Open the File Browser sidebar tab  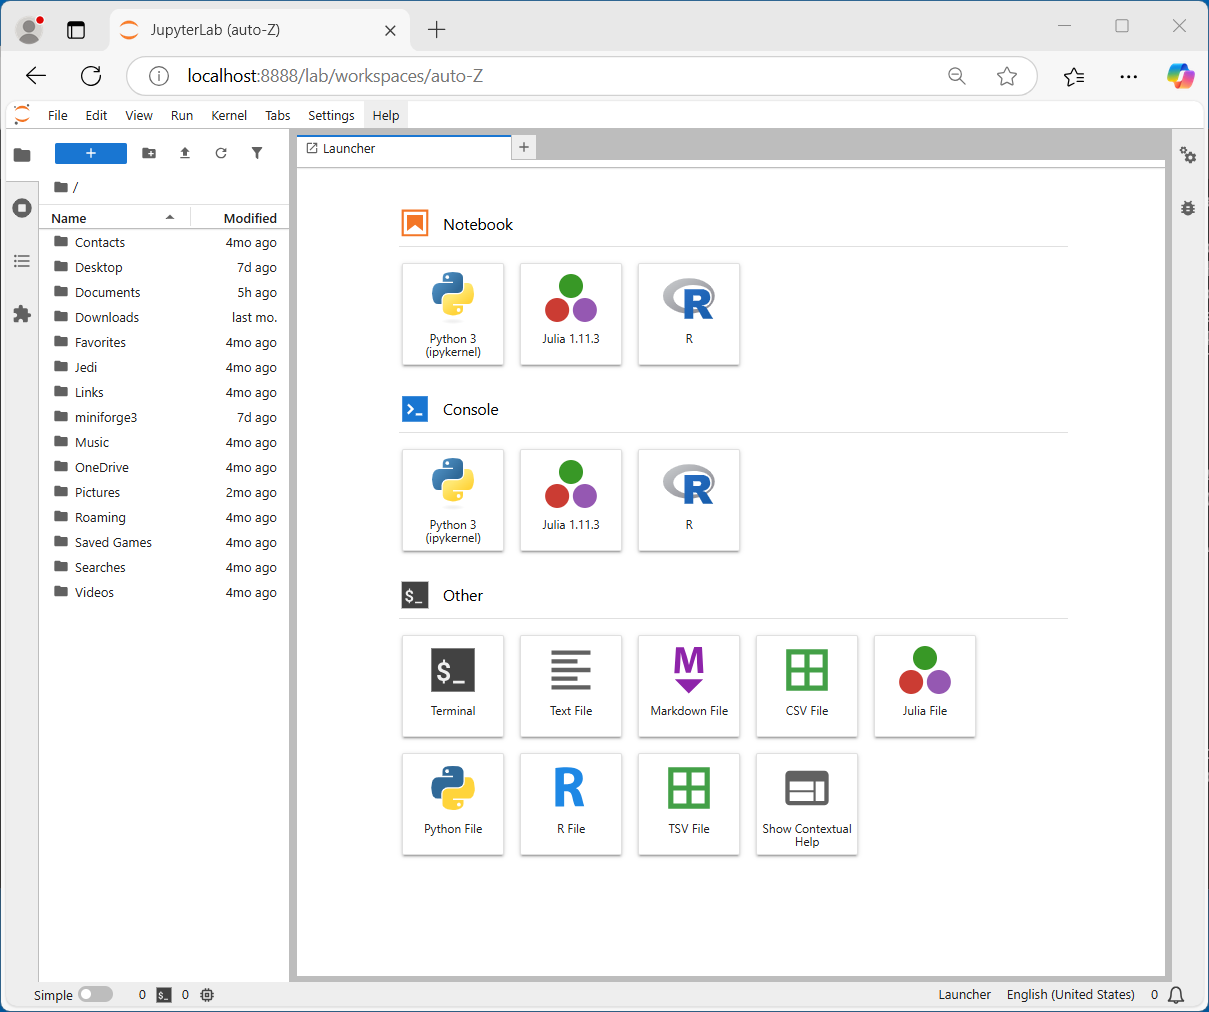pos(22,155)
